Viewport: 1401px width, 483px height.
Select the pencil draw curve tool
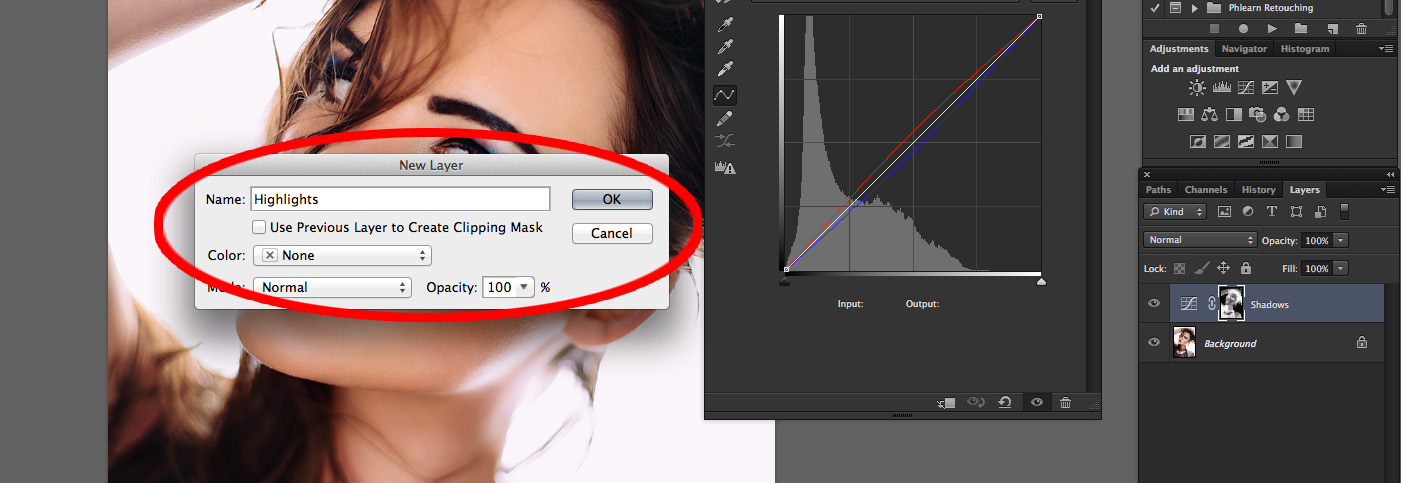tap(726, 118)
